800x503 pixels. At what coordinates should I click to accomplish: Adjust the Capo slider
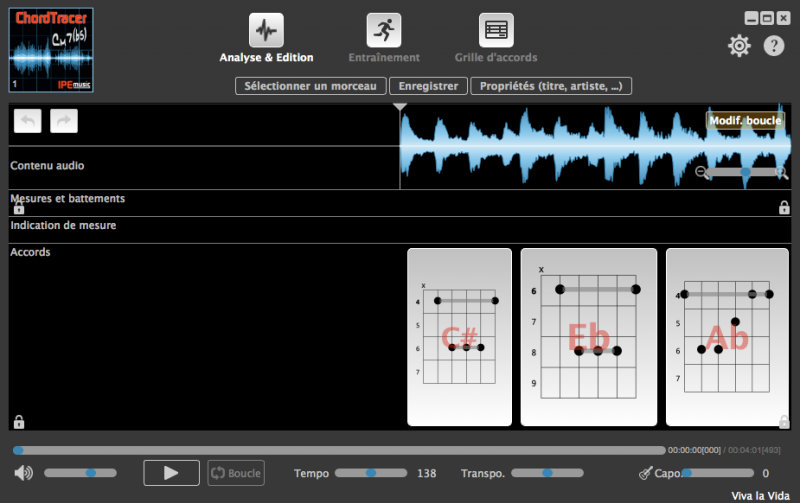tap(717, 473)
